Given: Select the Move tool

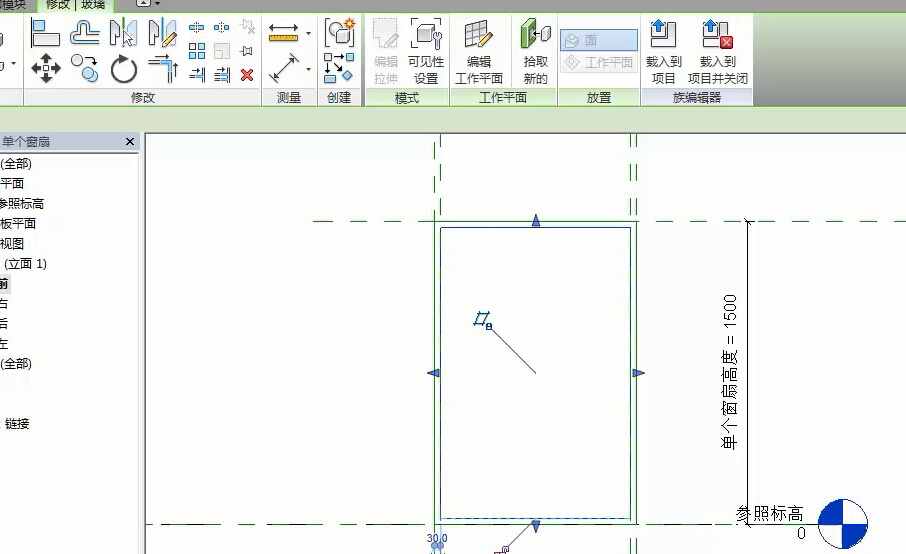Looking at the screenshot, I should point(46,68).
